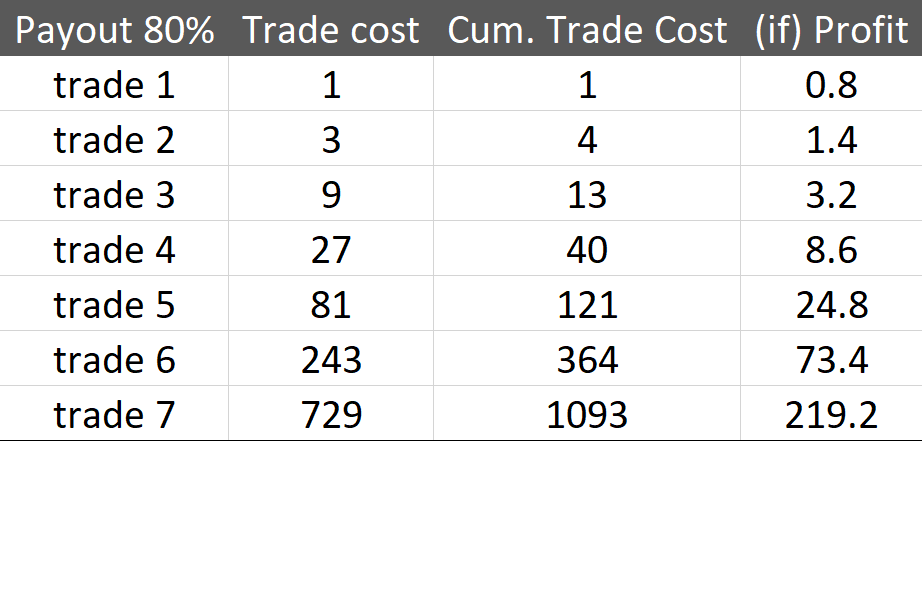Select the cell with trade cost 243
922x602 pixels.
tap(331, 359)
